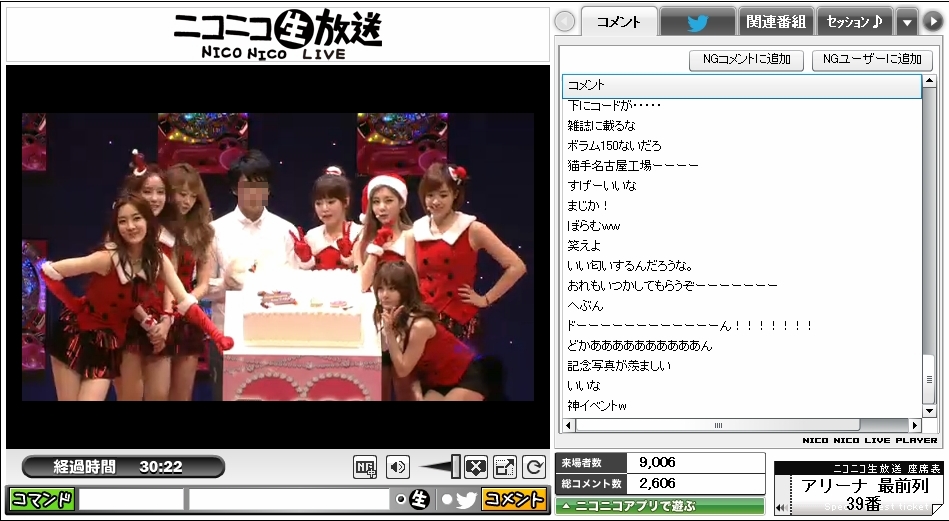Screen dimensions: 949x521
Task: Click the NGユーザーに追加 button
Action: (872, 59)
